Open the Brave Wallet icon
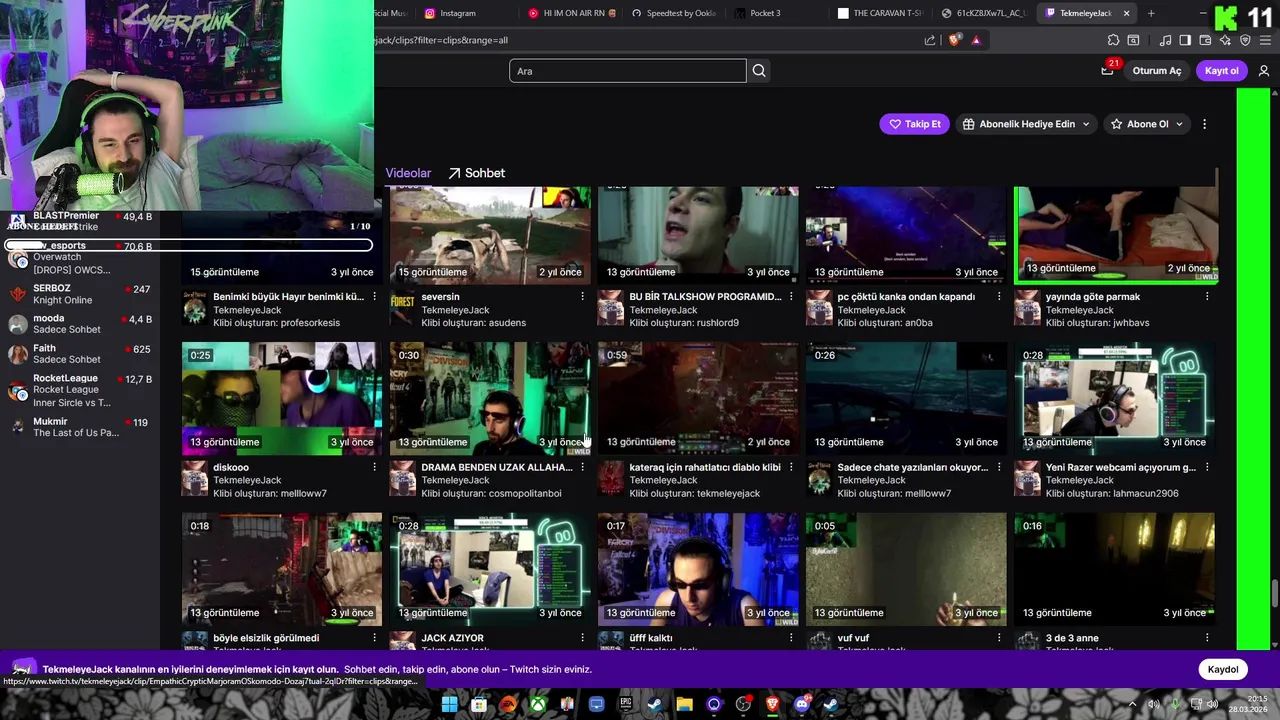This screenshot has width=1280, height=720. coord(1205,40)
